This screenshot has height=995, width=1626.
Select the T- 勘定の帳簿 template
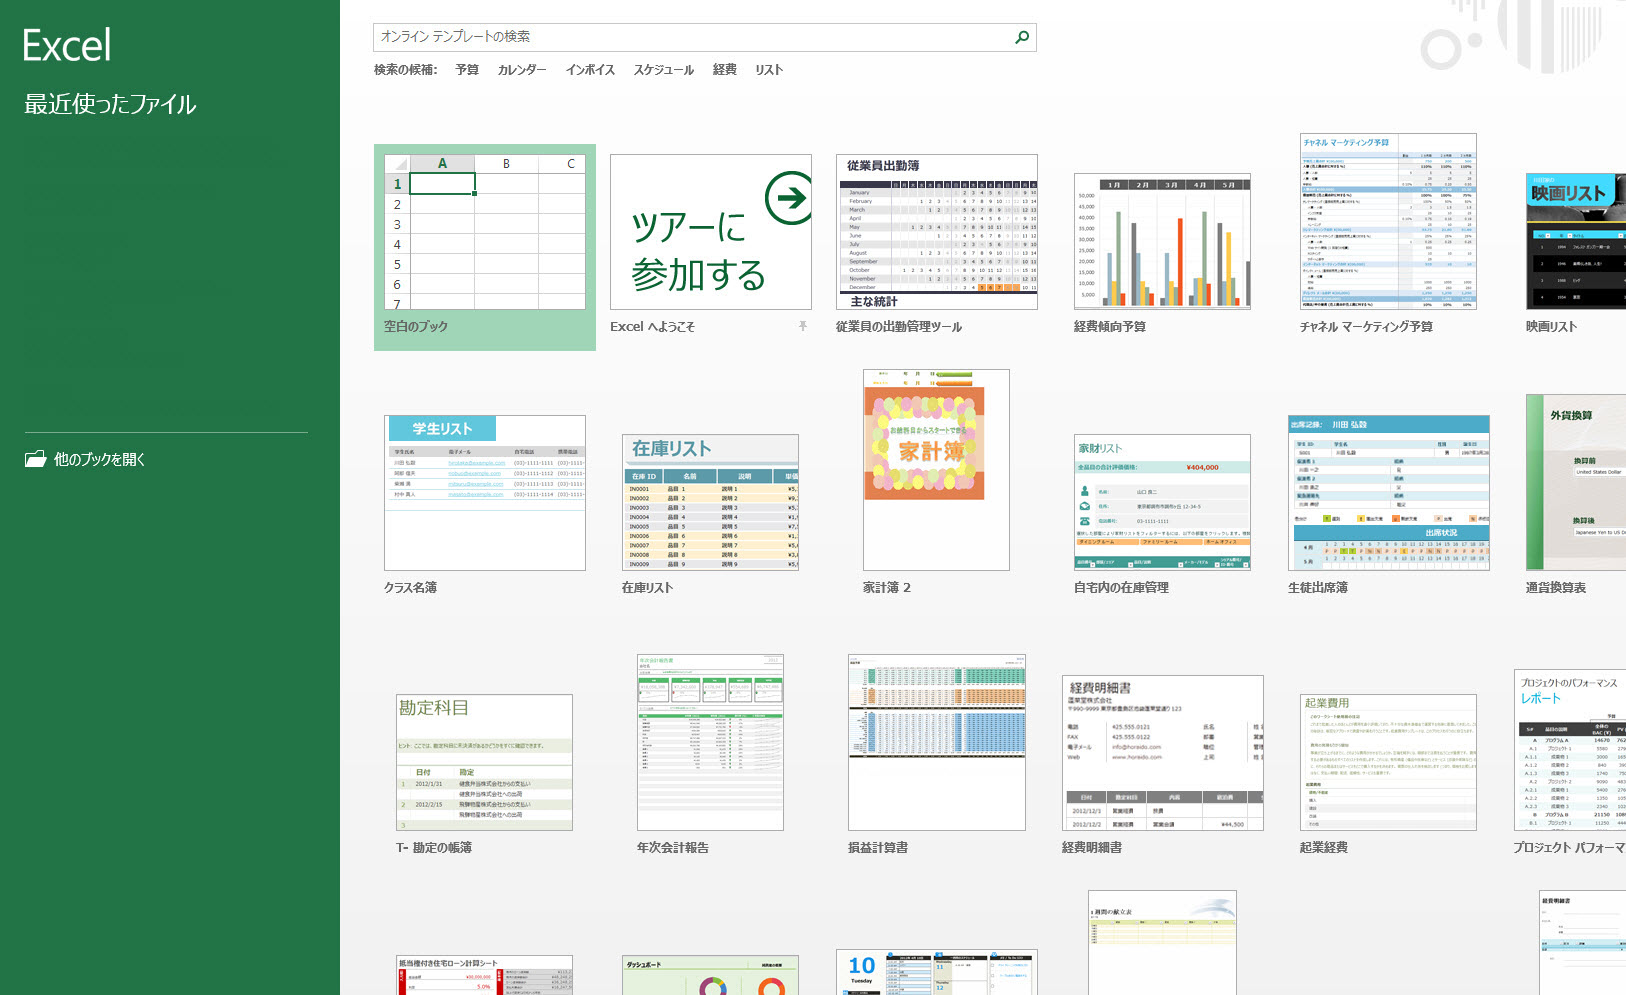(x=484, y=762)
